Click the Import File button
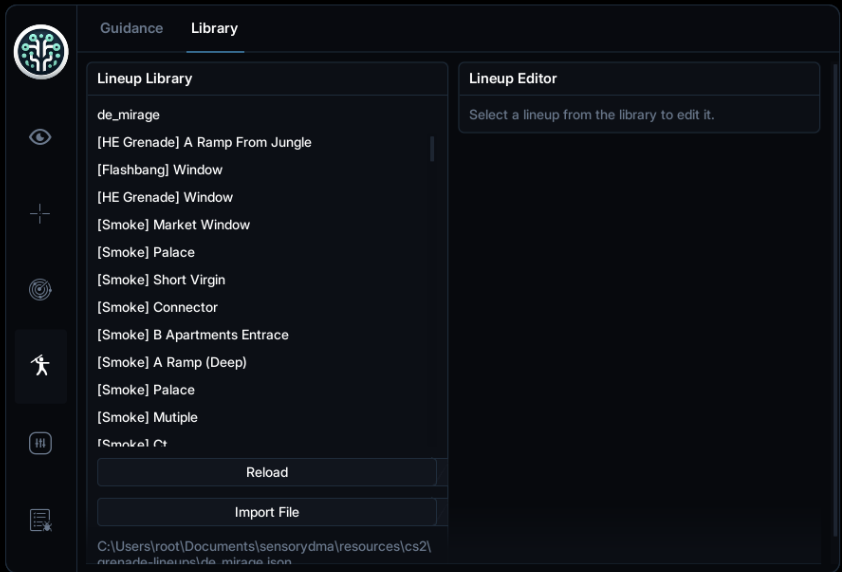Screen dimensions: 842x572 pos(267,512)
